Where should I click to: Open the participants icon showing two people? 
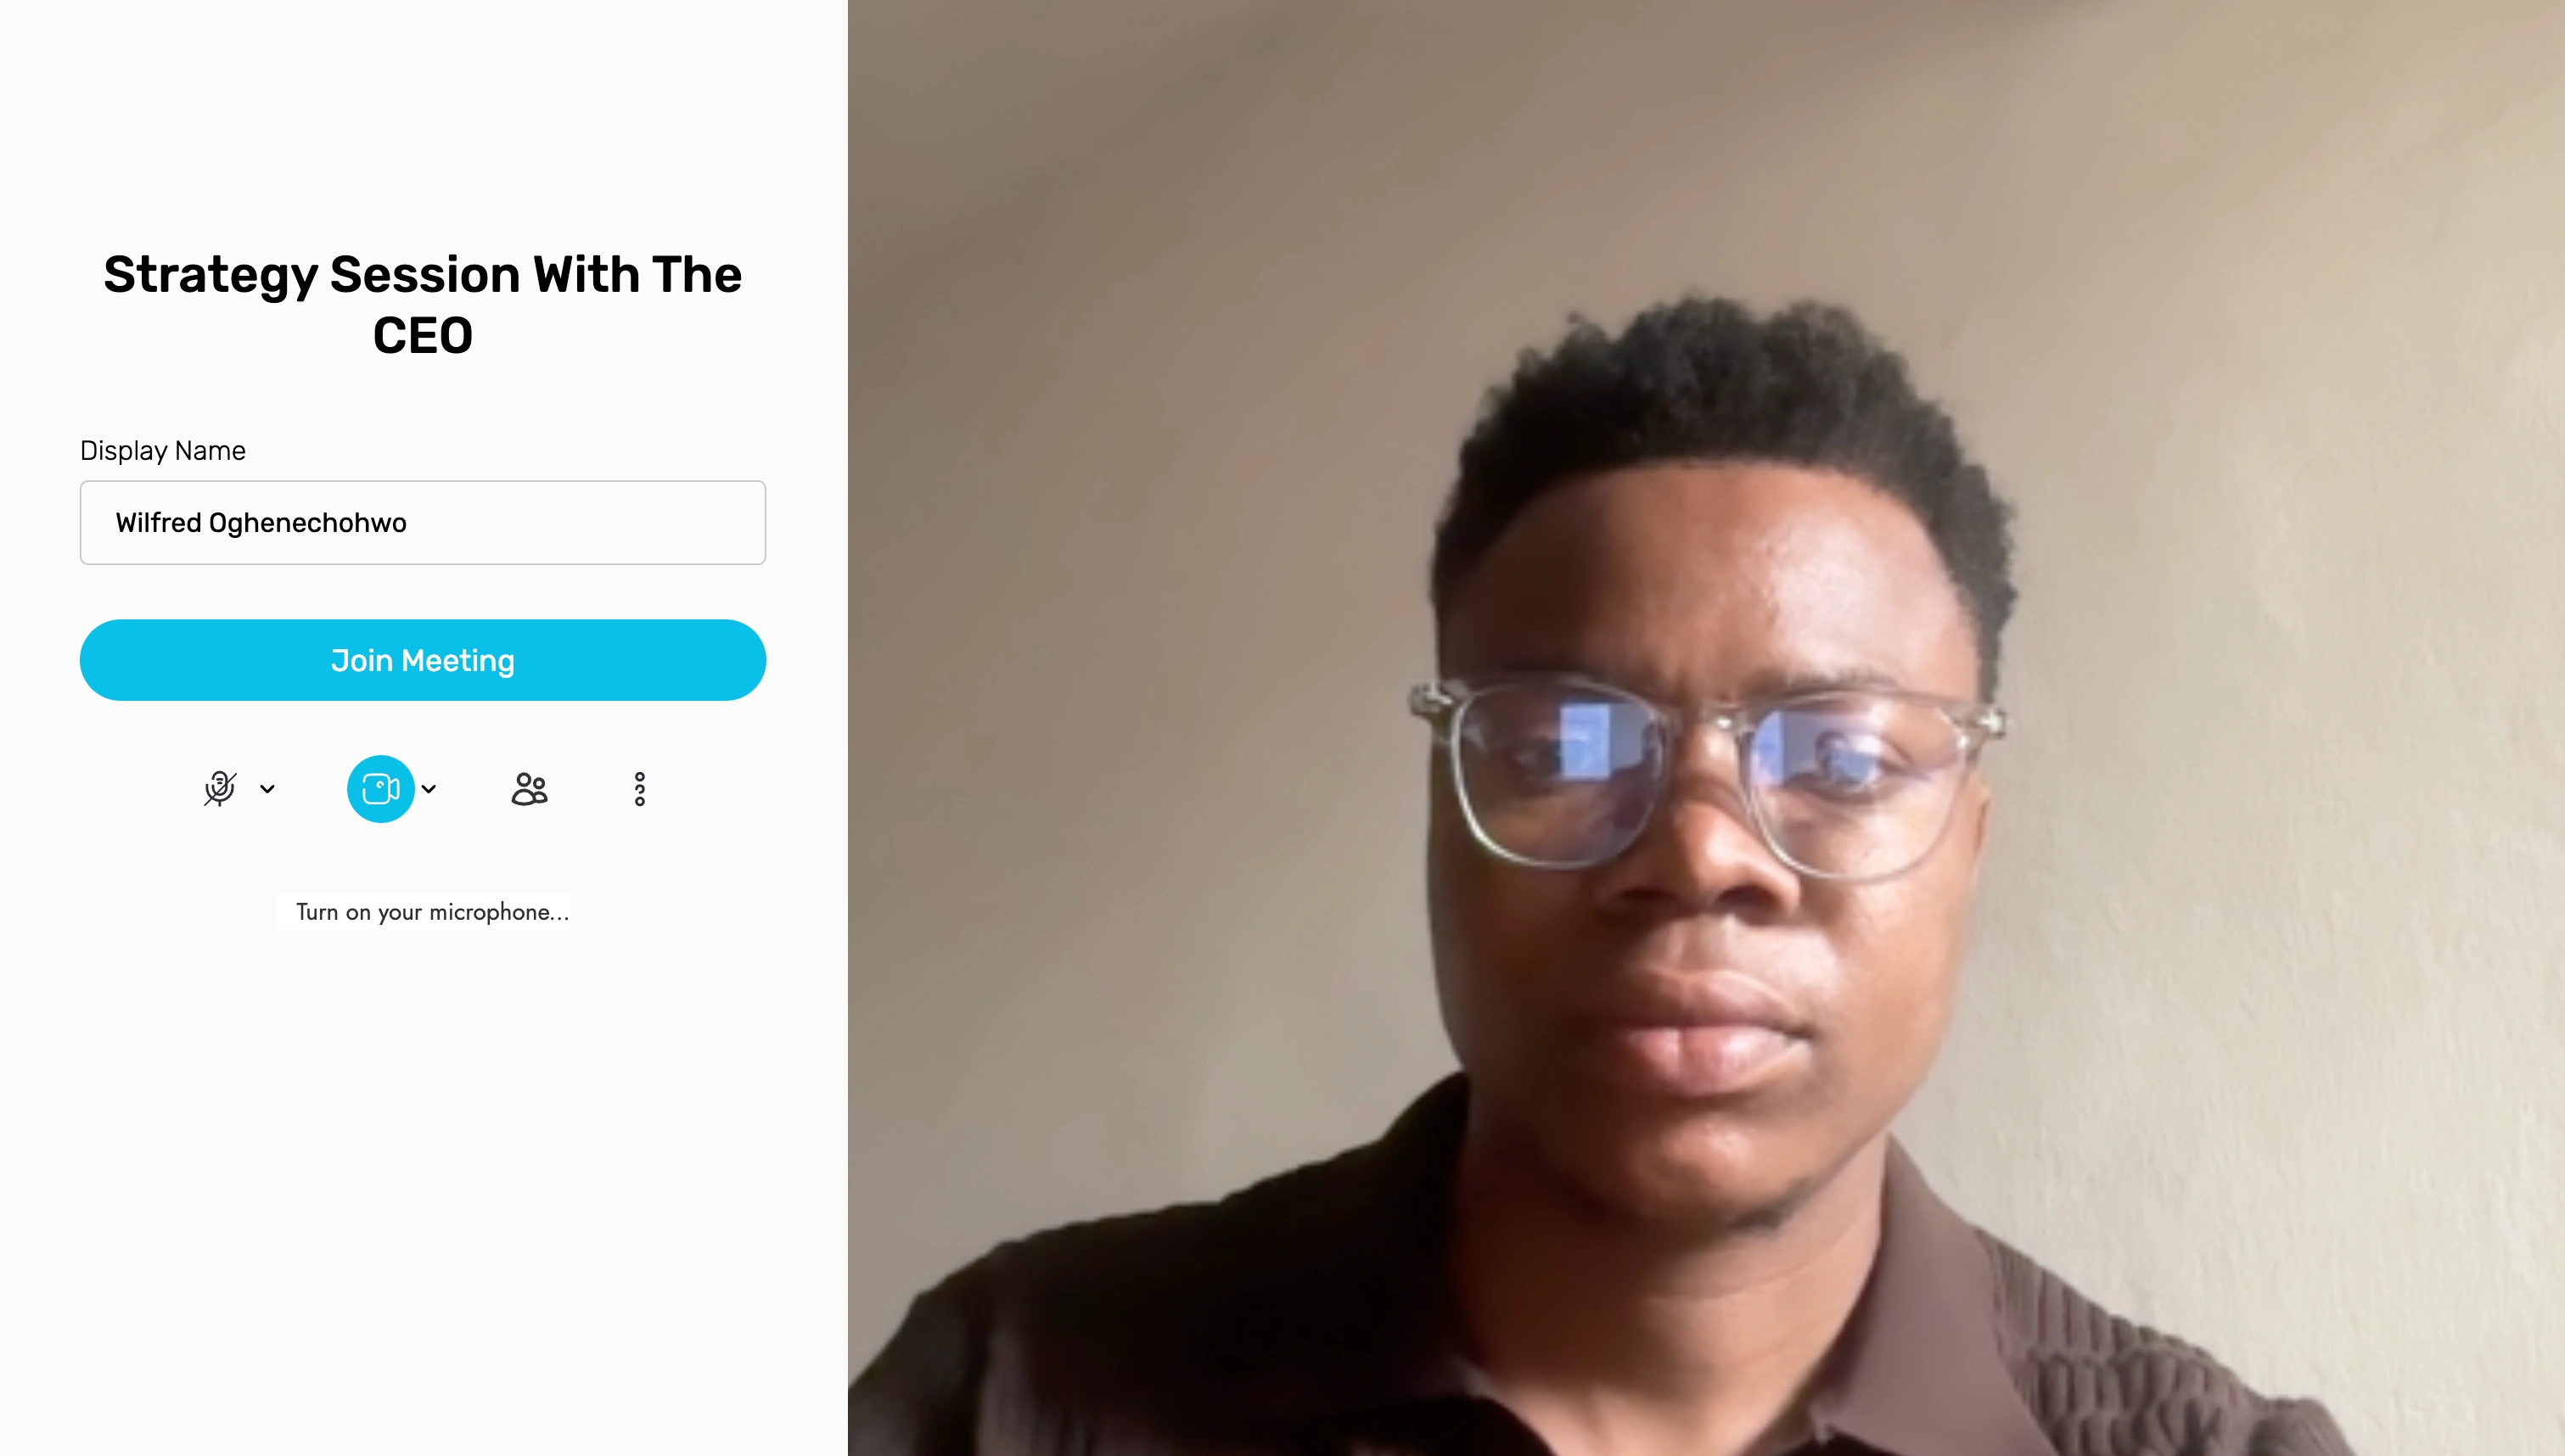[529, 789]
